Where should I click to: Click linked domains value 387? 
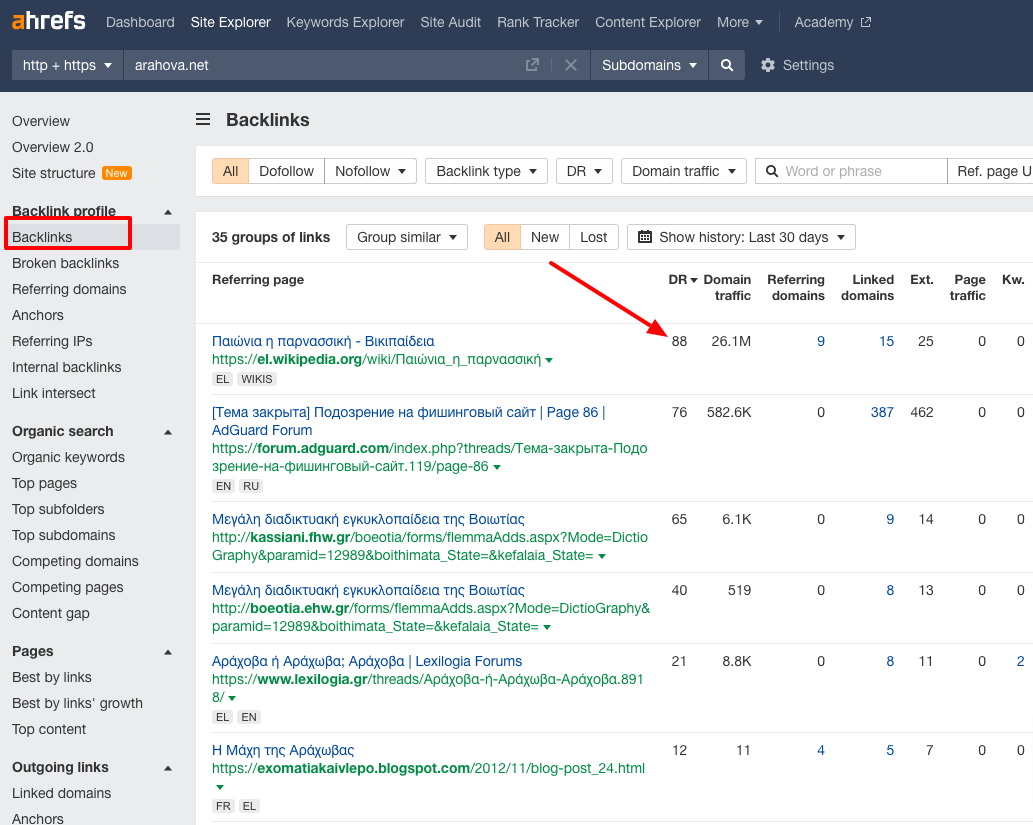coord(882,412)
